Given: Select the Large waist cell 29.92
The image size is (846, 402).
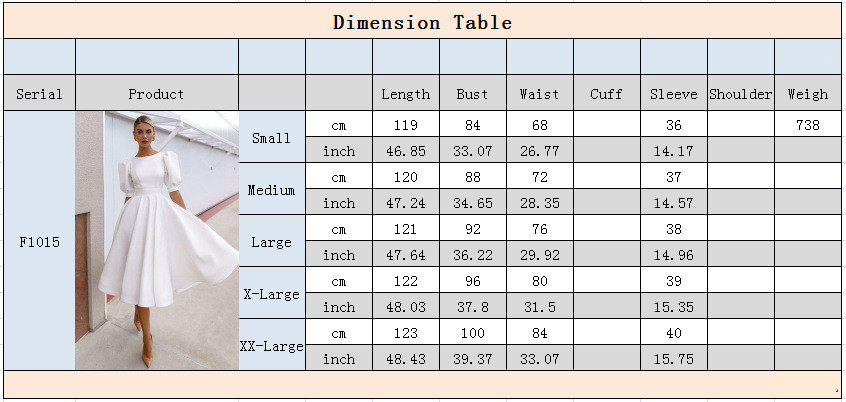Looking at the screenshot, I should (540, 254).
